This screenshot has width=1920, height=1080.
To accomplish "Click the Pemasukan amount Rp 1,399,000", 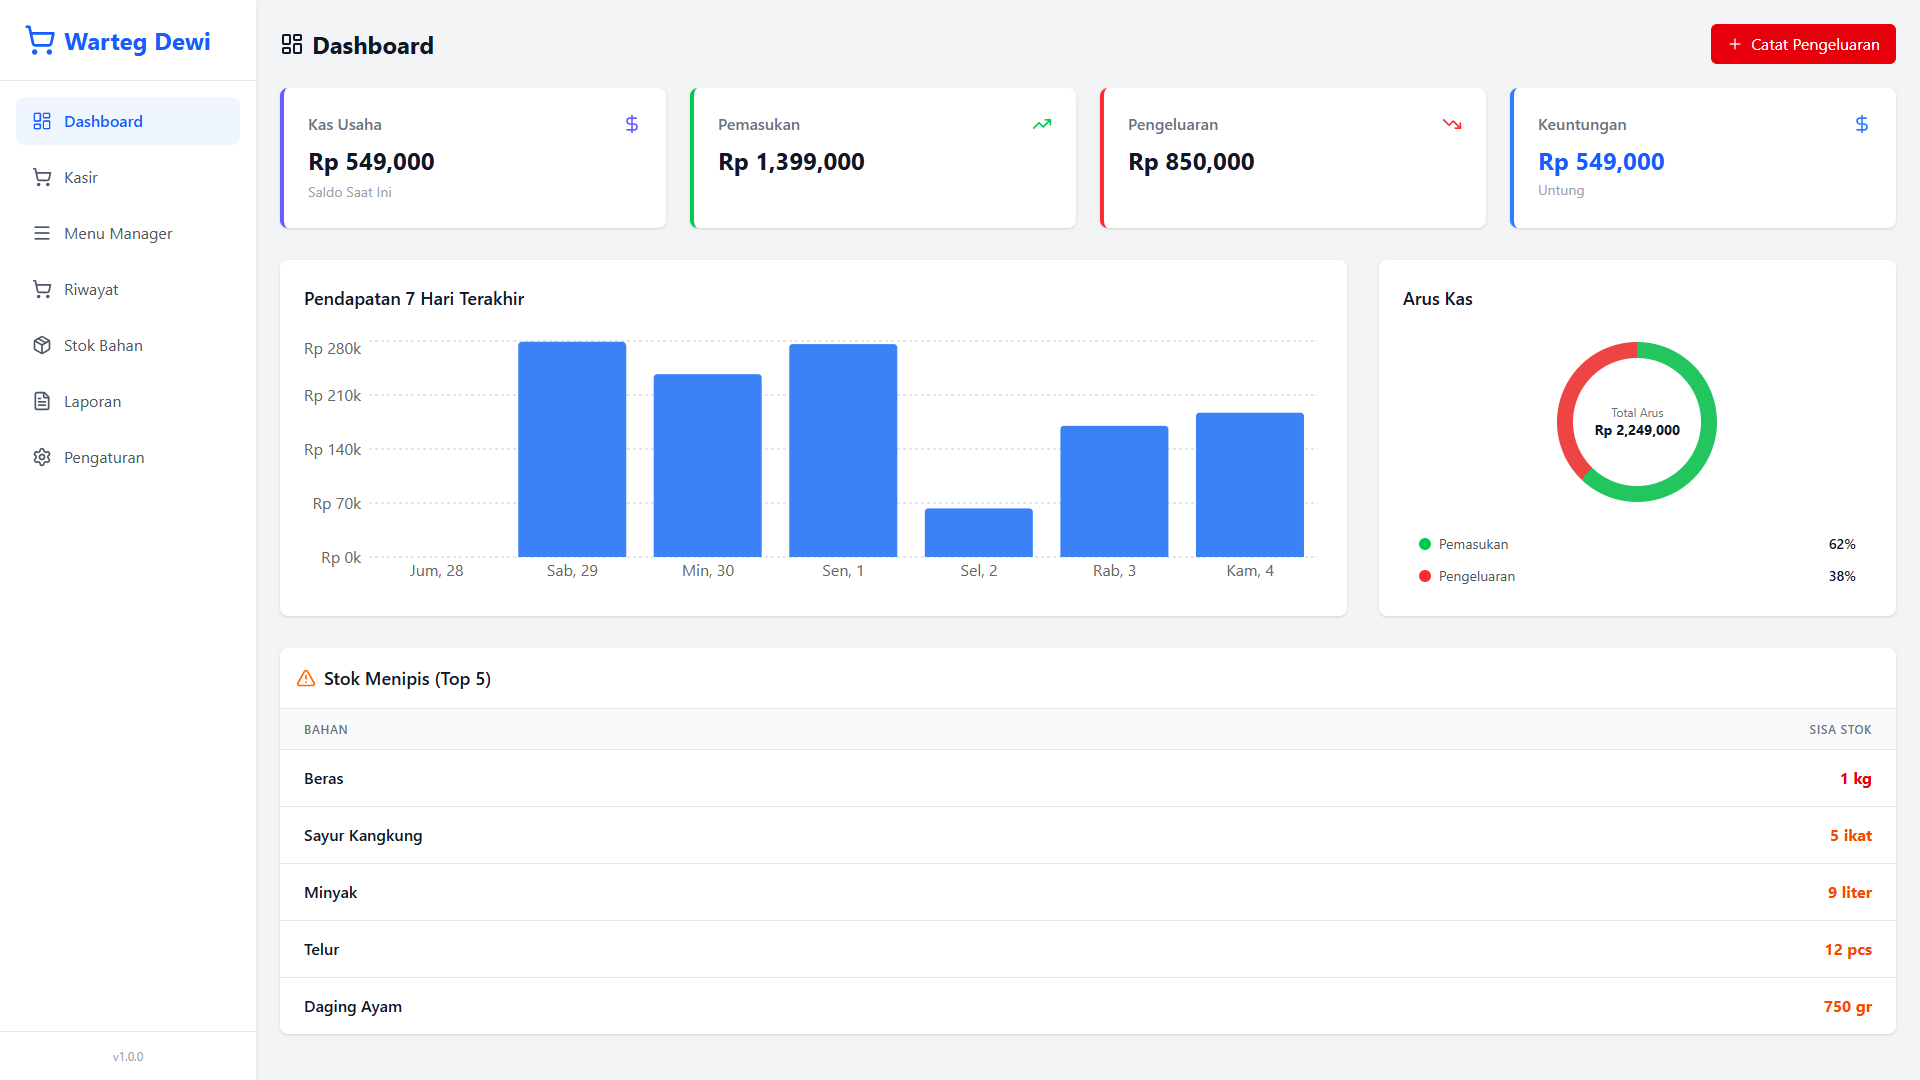I will (x=791, y=161).
